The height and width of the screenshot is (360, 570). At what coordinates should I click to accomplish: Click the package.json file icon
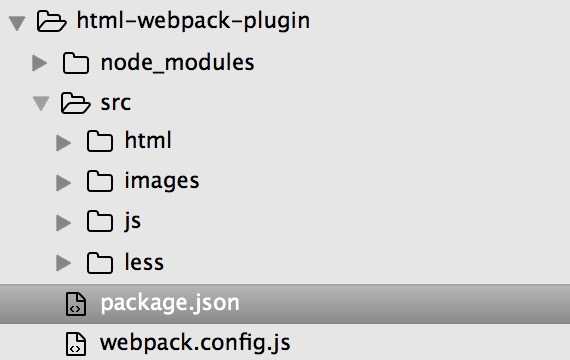76,304
